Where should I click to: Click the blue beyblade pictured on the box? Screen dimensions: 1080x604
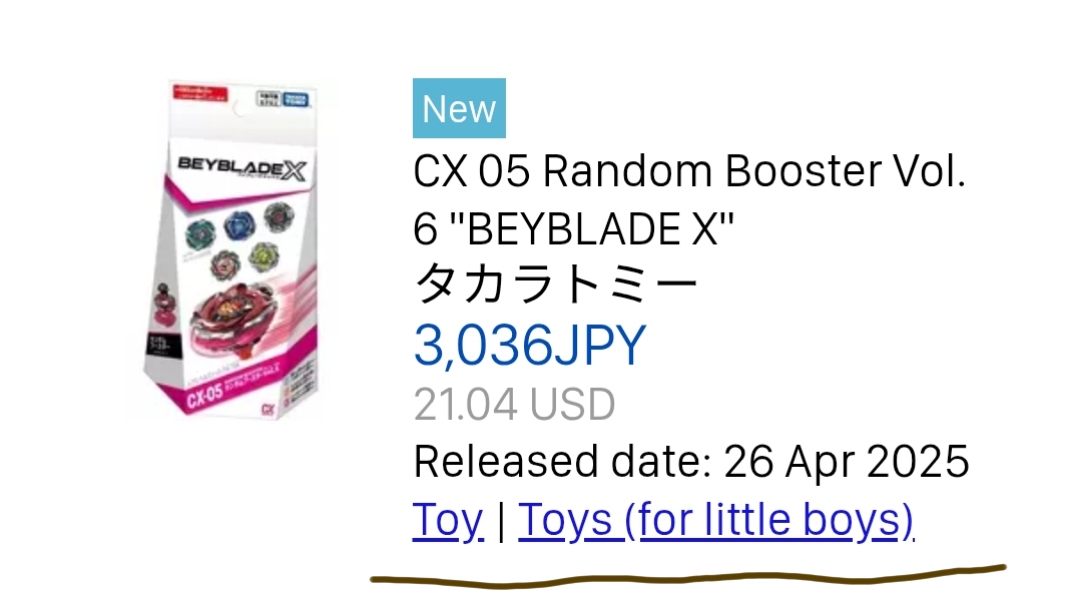coord(238,226)
